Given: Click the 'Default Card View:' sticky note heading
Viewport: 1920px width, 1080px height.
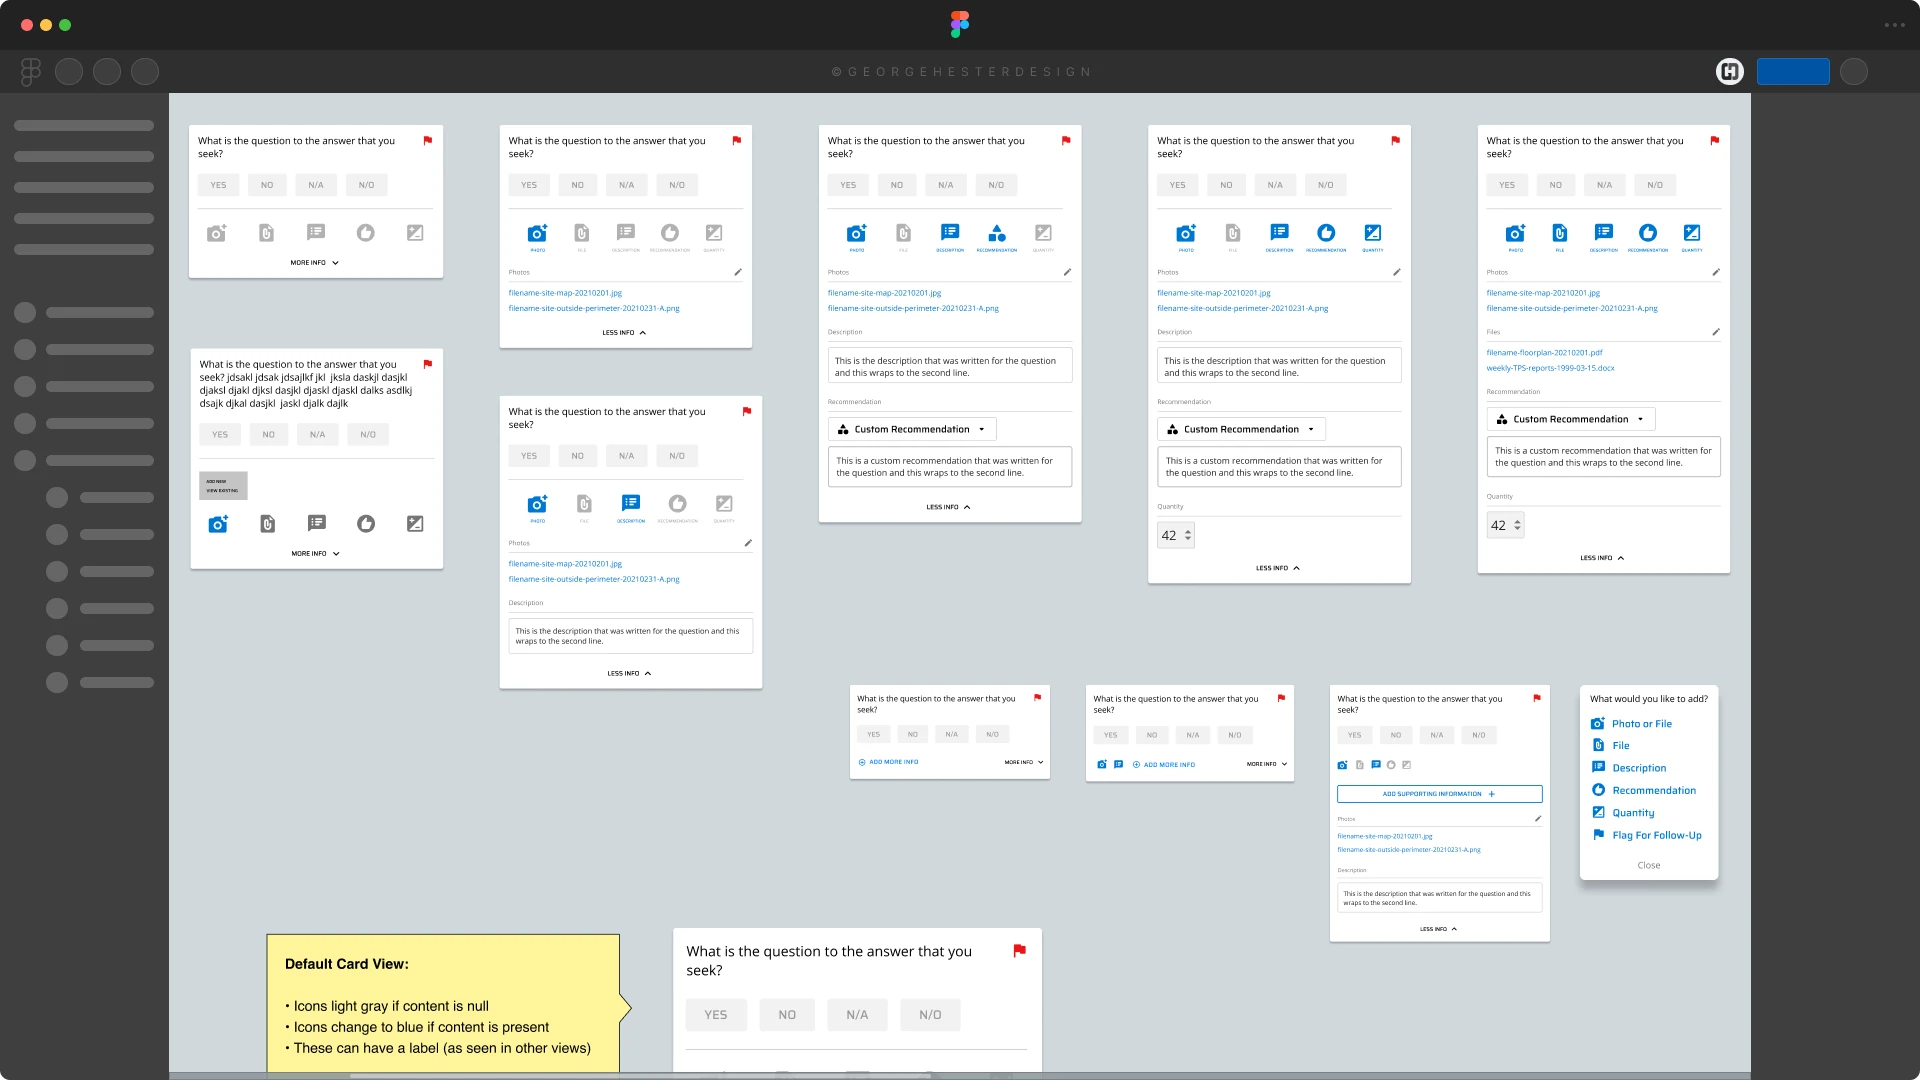Looking at the screenshot, I should 347,964.
